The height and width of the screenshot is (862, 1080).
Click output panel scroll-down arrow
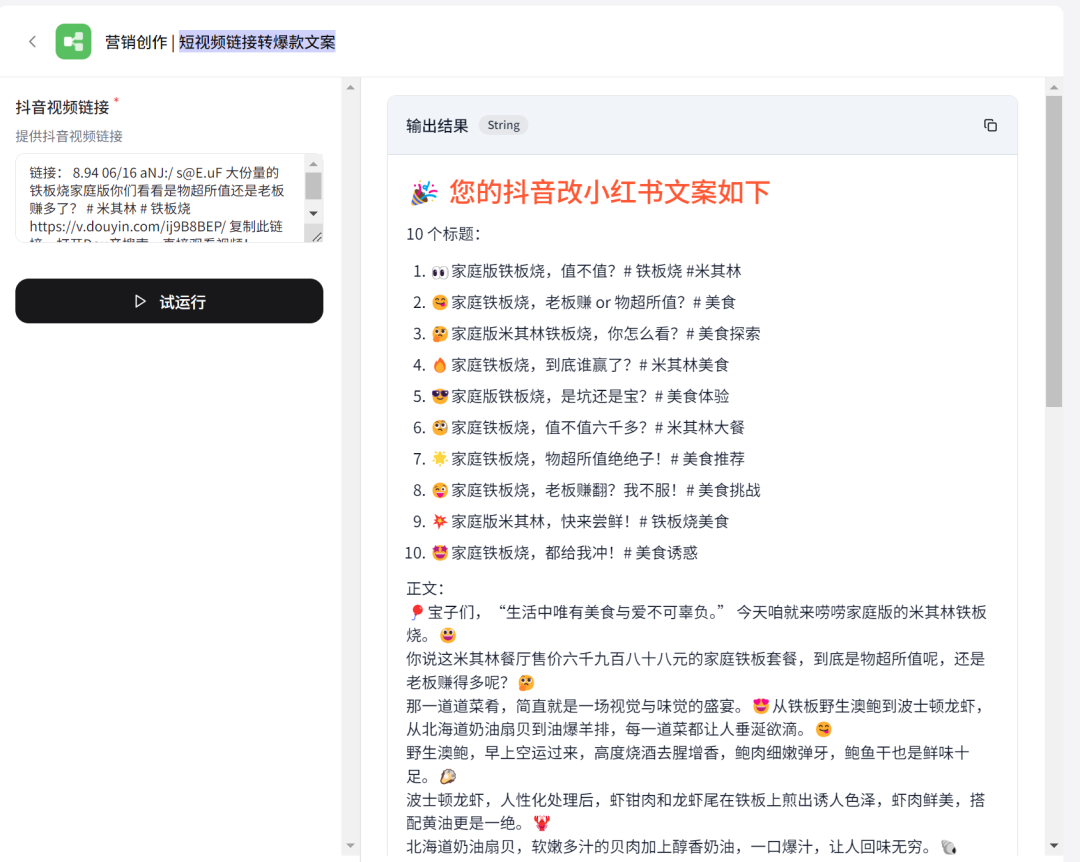[x=1054, y=845]
